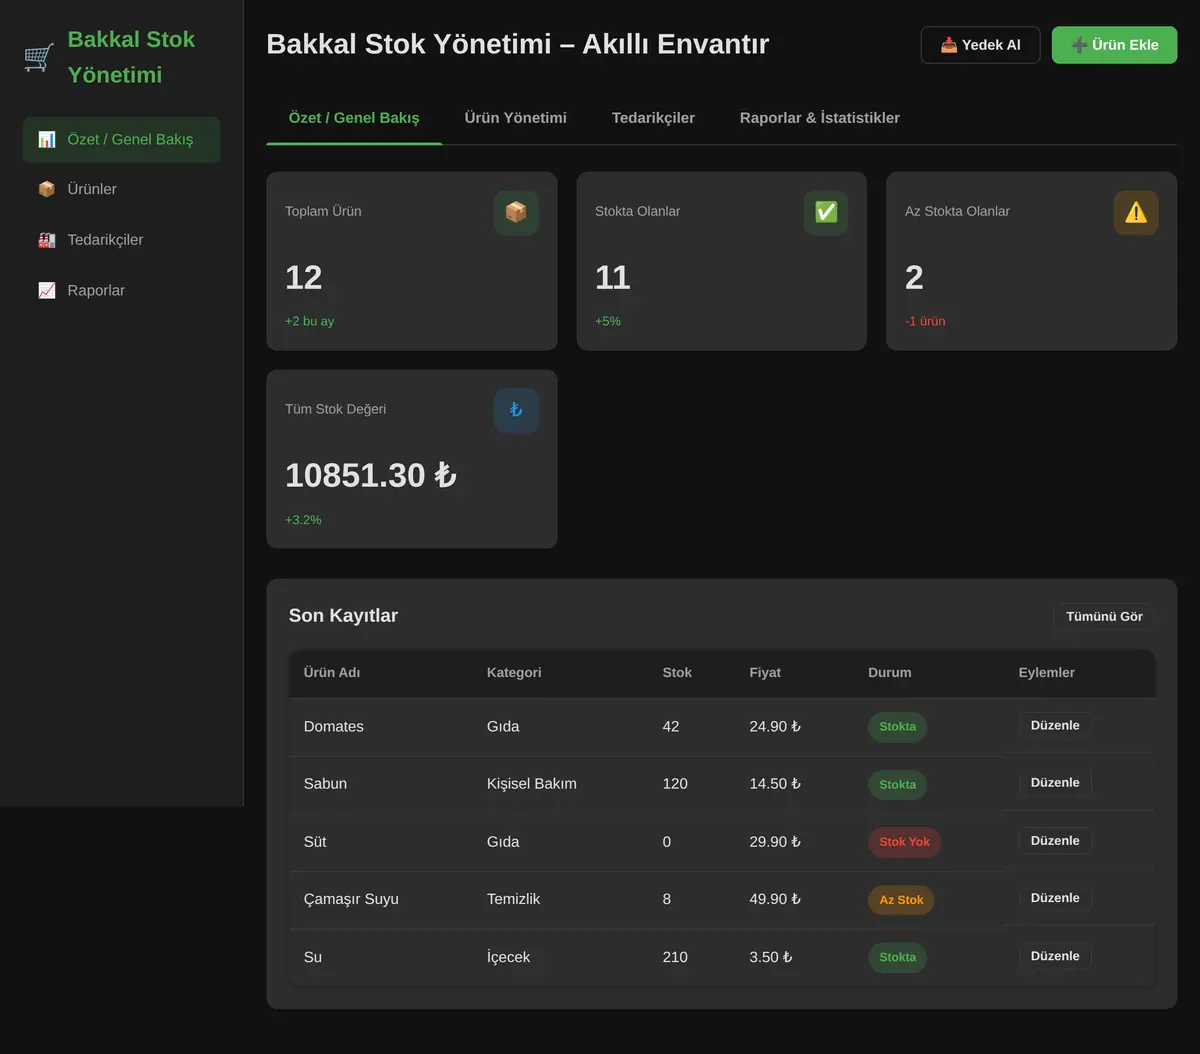Click the Temizlik category cell
Screen dimensions: 1200x1054
pyautogui.click(x=513, y=899)
